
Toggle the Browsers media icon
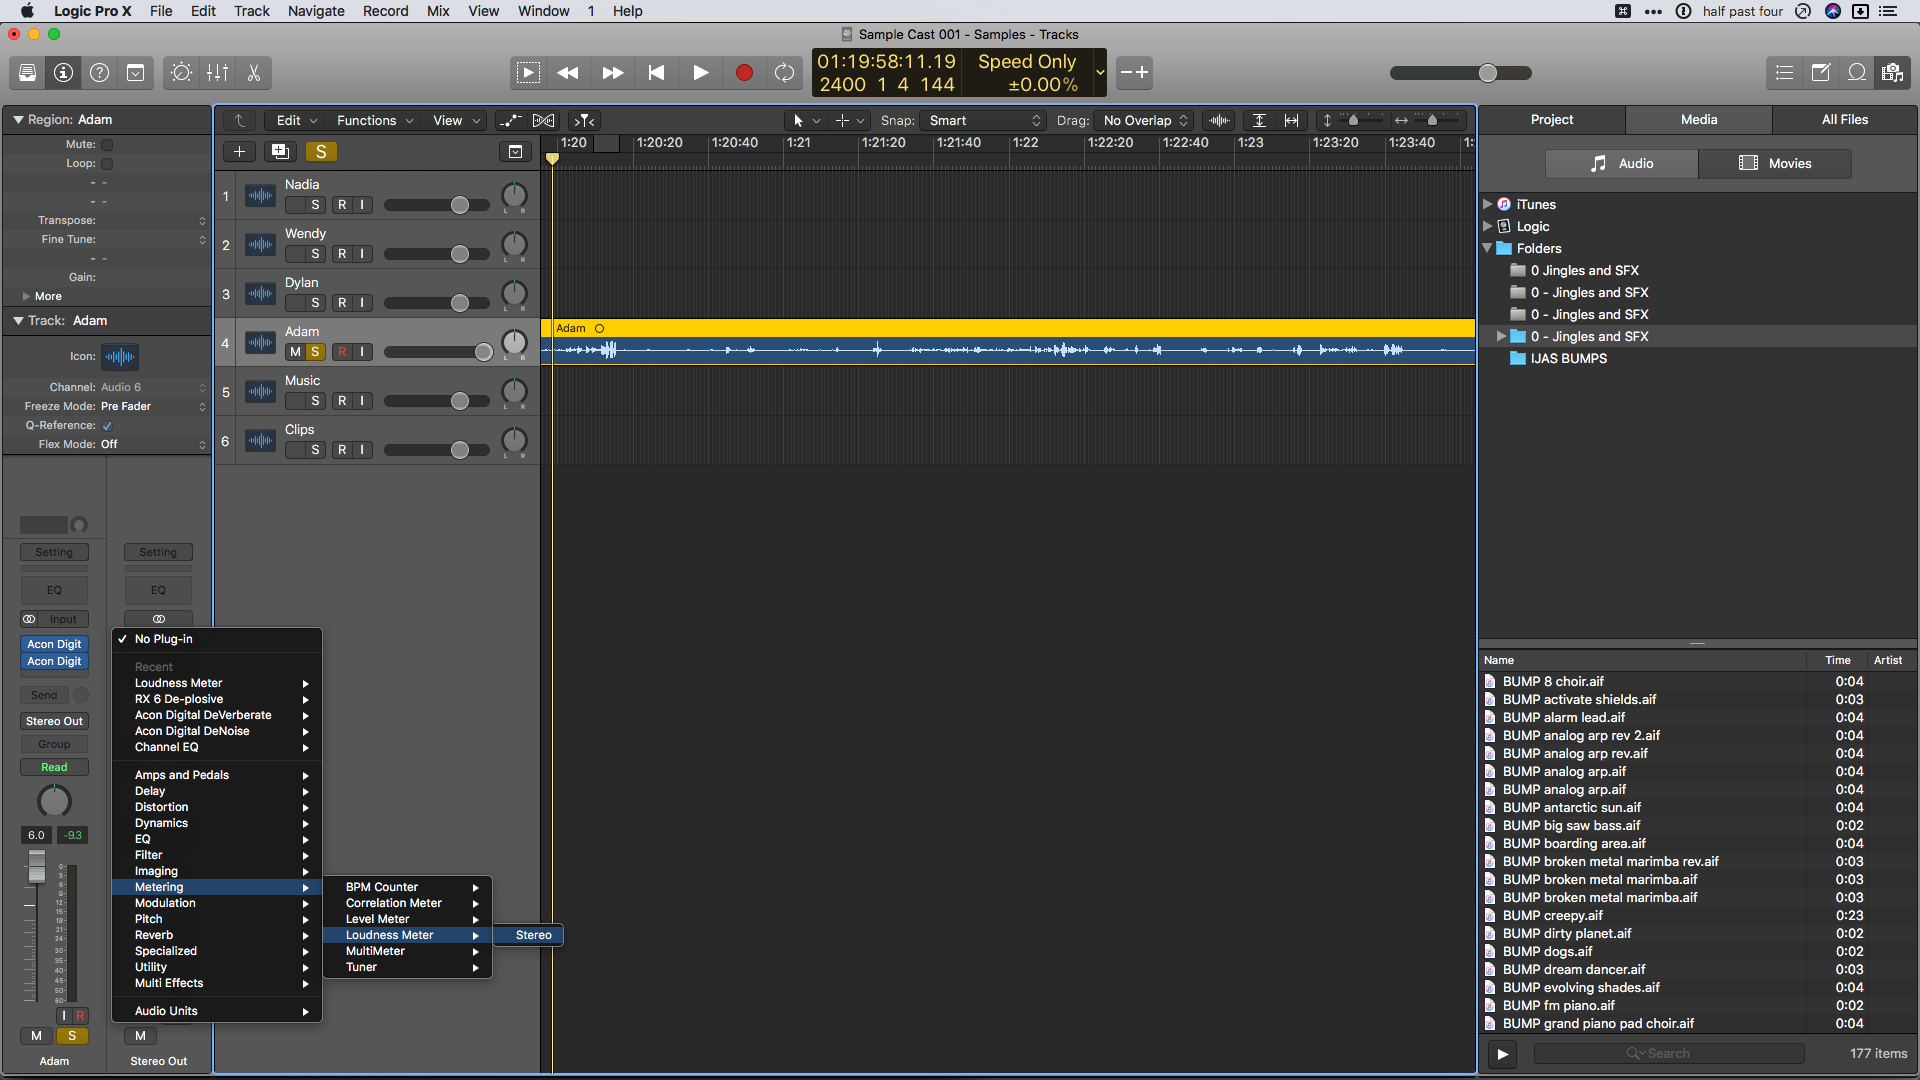[x=1892, y=73]
